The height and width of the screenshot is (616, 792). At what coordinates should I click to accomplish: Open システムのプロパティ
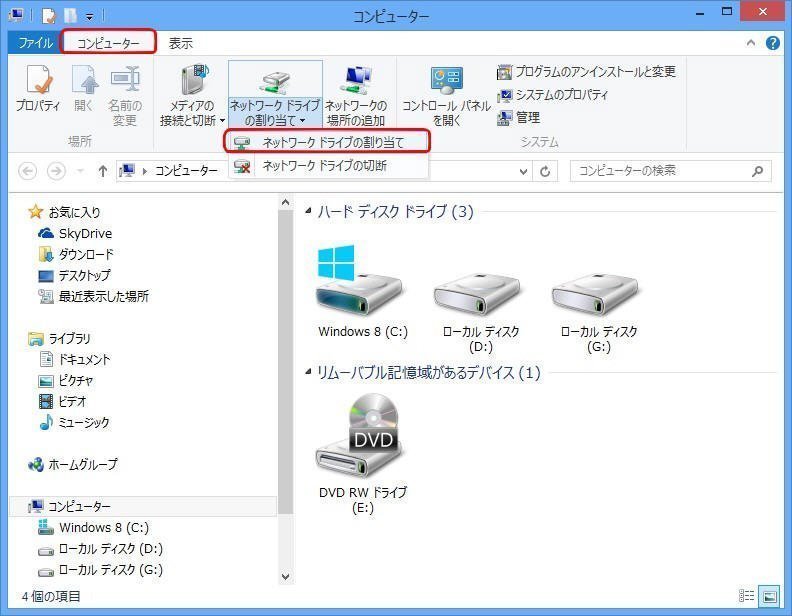click(x=552, y=95)
